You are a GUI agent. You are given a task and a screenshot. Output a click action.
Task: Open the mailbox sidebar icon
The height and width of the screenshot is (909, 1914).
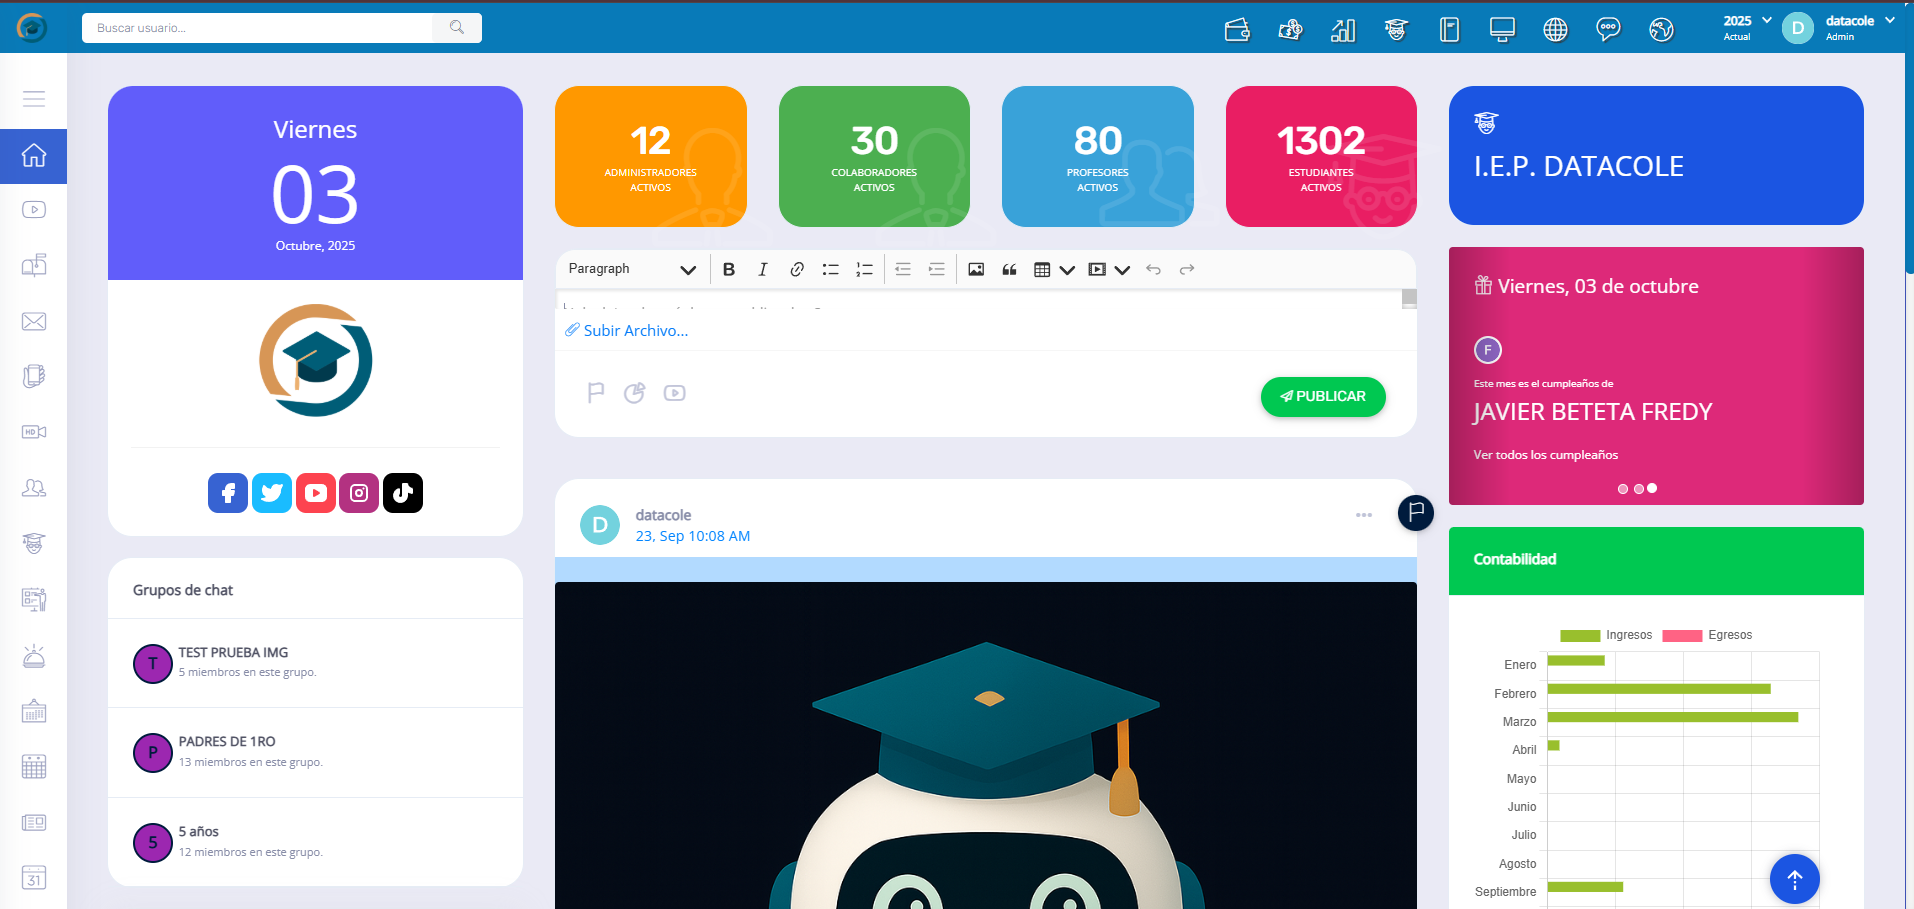pyautogui.click(x=34, y=265)
